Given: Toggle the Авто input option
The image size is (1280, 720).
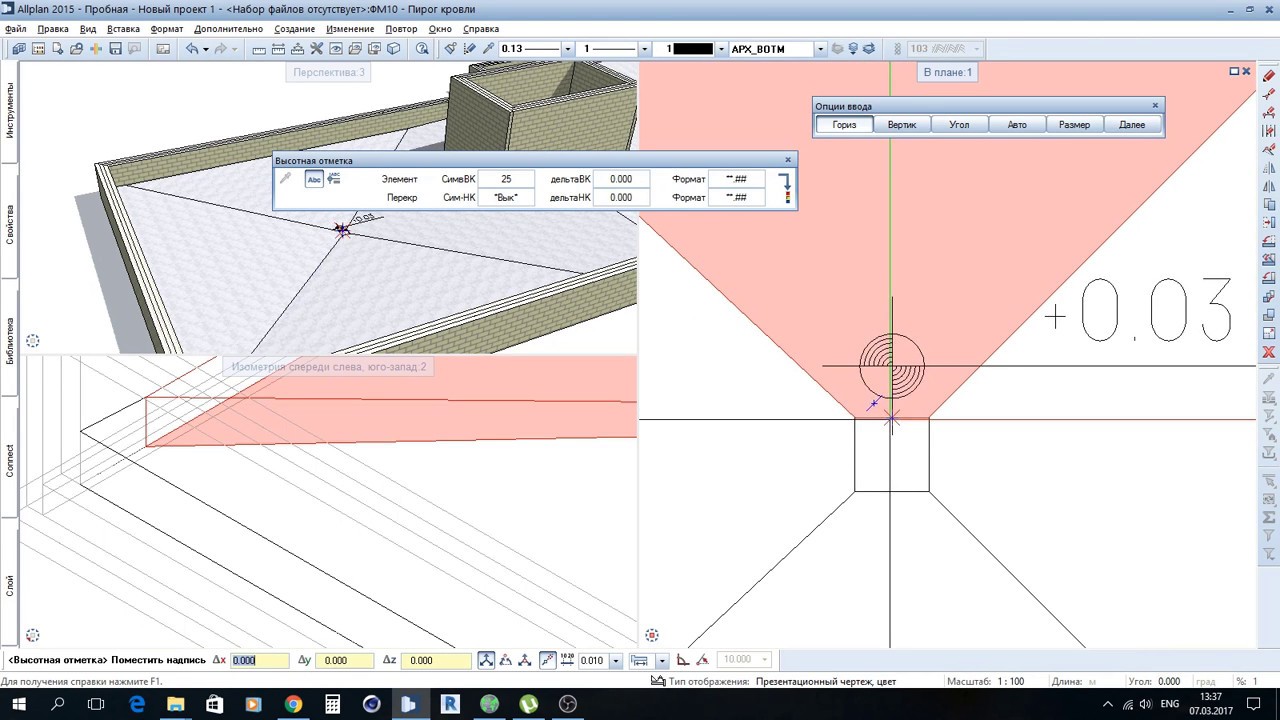Looking at the screenshot, I should click(x=1017, y=125).
